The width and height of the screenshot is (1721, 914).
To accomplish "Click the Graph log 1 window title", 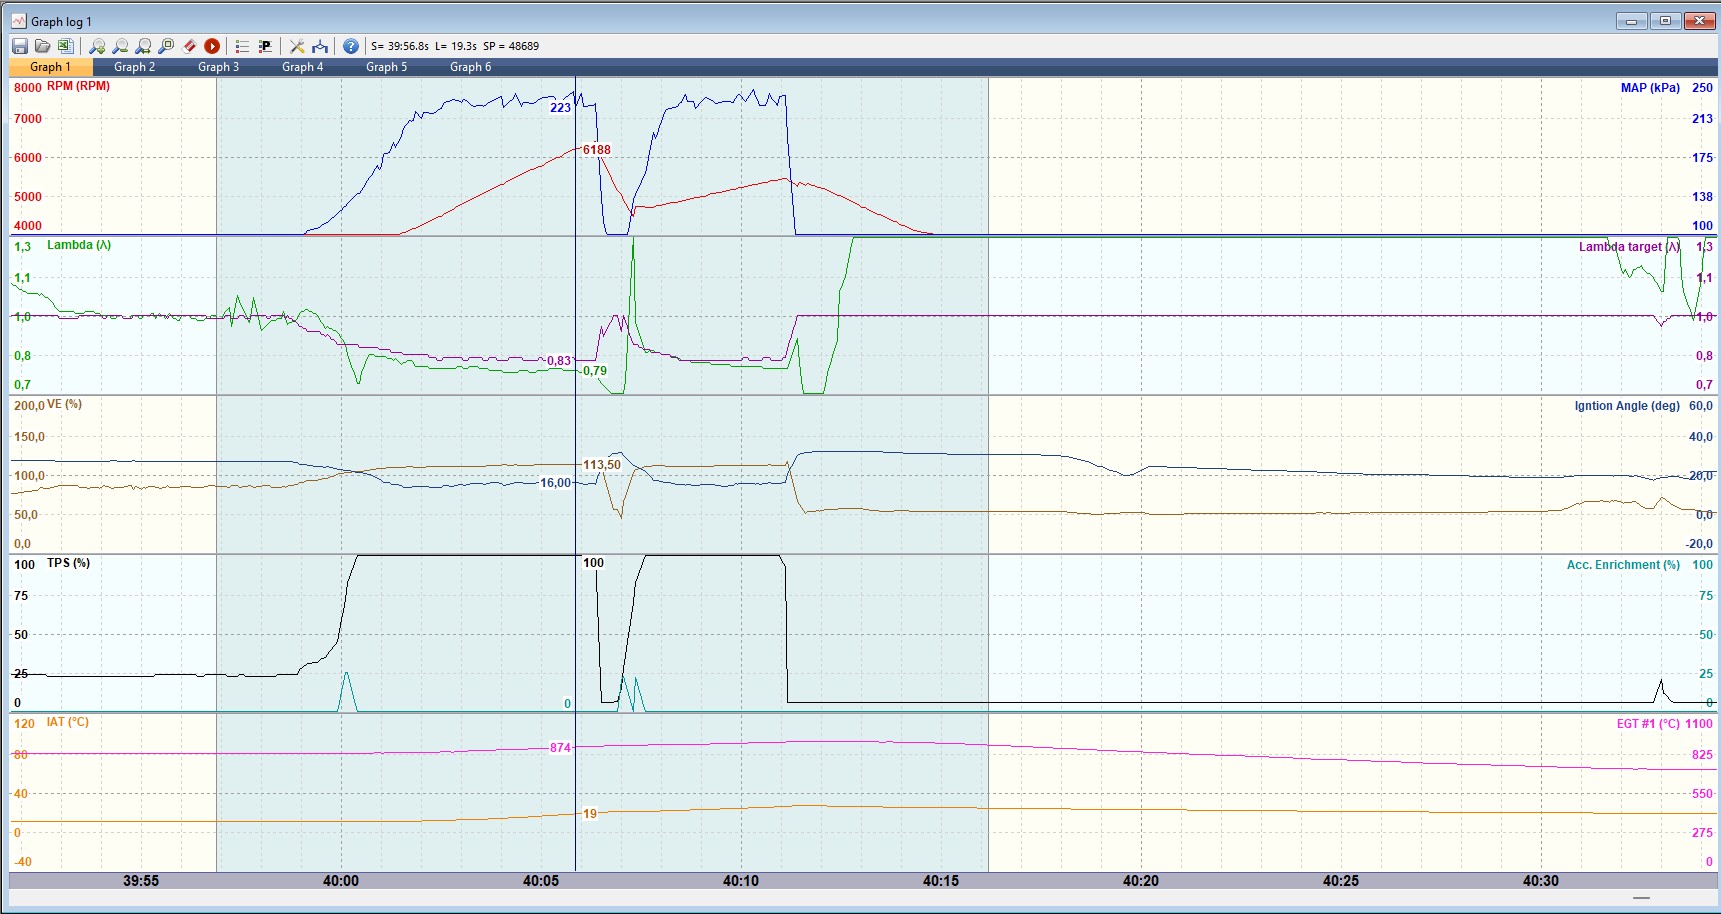I will click(x=61, y=21).
